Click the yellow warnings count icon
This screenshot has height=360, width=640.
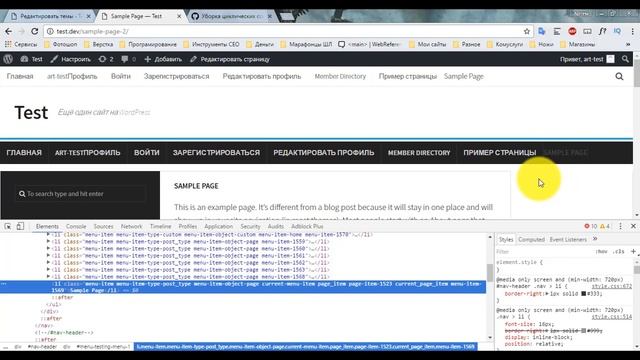point(602,226)
